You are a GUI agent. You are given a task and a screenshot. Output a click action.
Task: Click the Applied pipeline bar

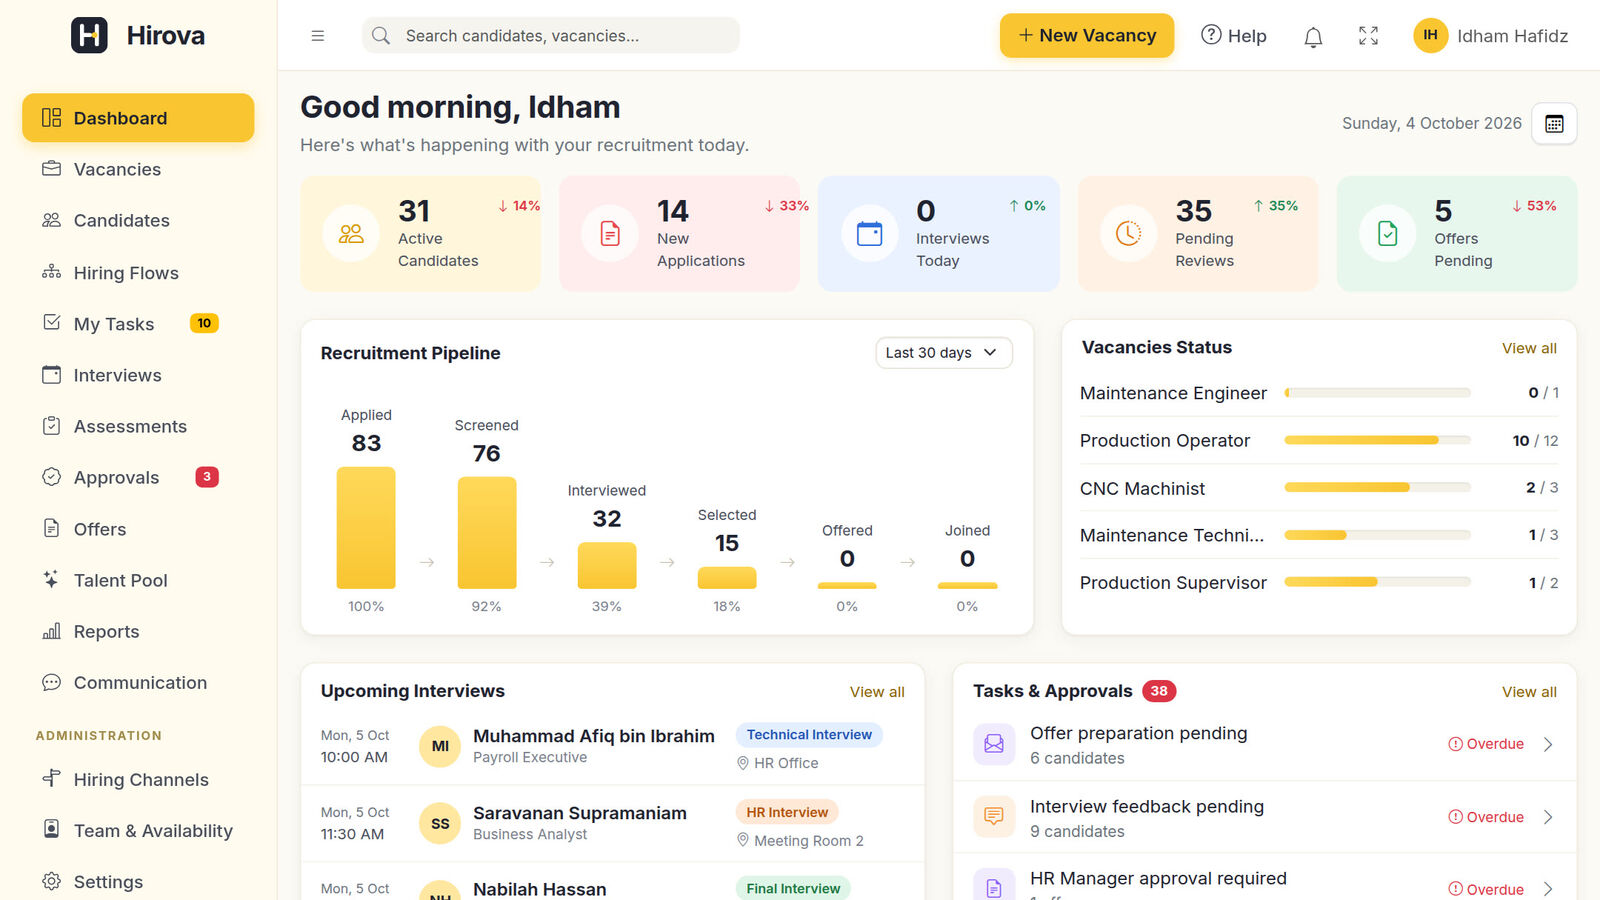tap(366, 528)
